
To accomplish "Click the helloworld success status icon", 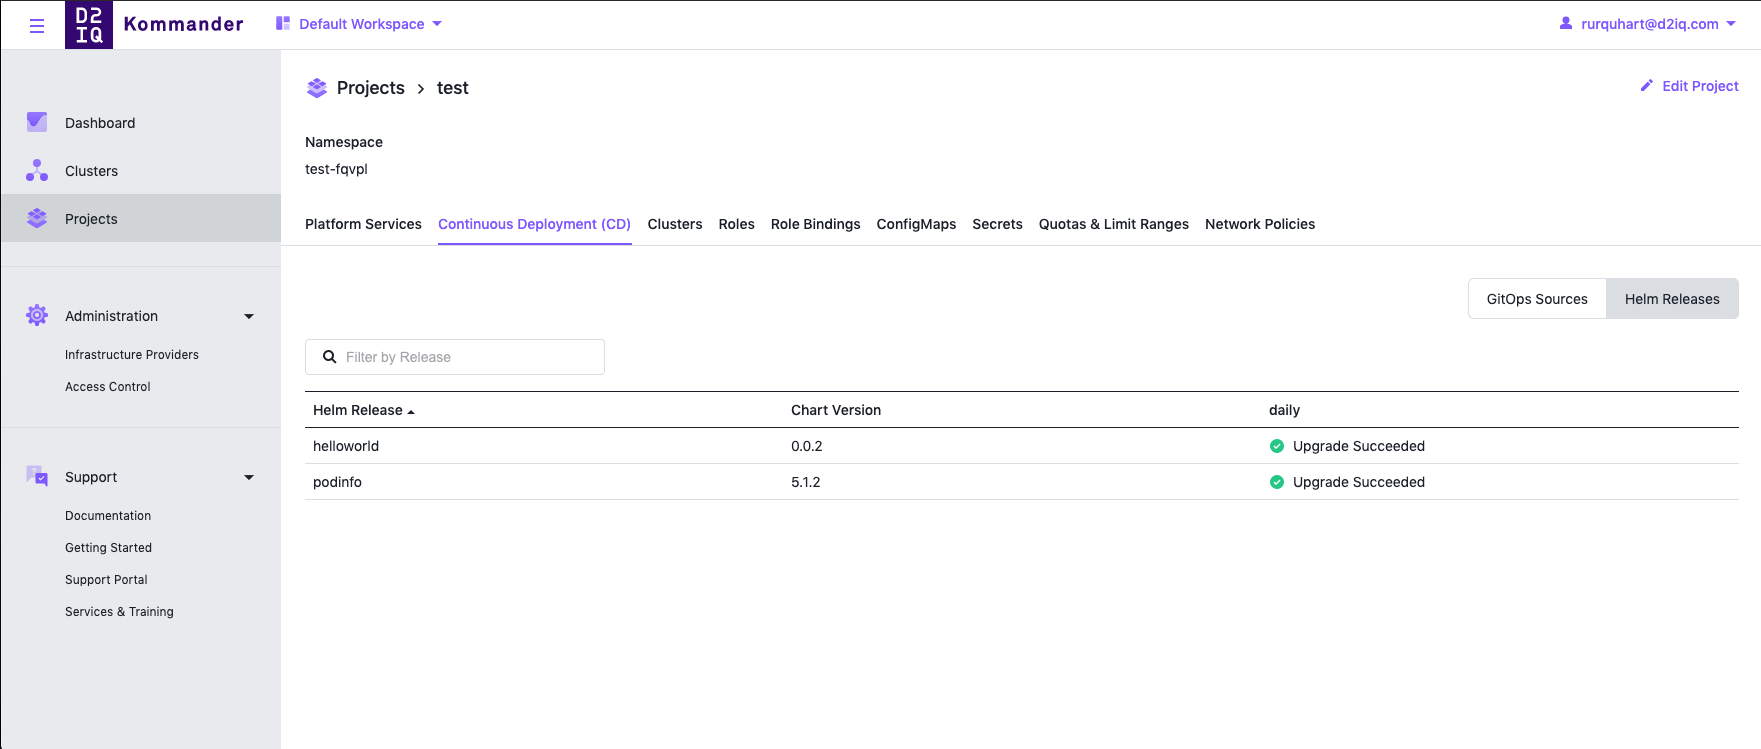I will tap(1277, 446).
